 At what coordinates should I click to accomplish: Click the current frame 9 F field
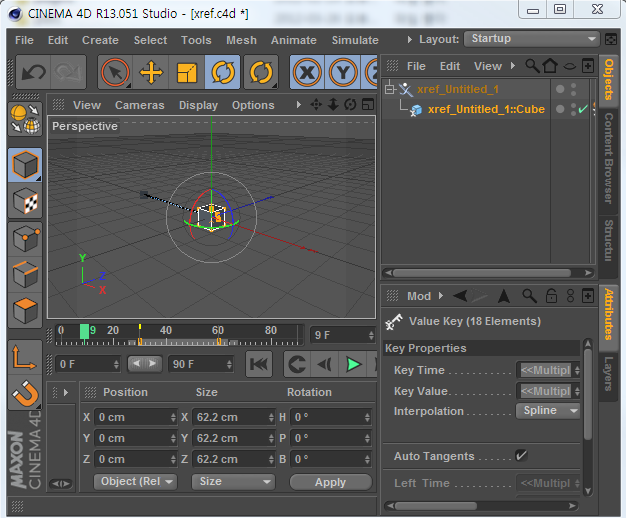point(343,335)
